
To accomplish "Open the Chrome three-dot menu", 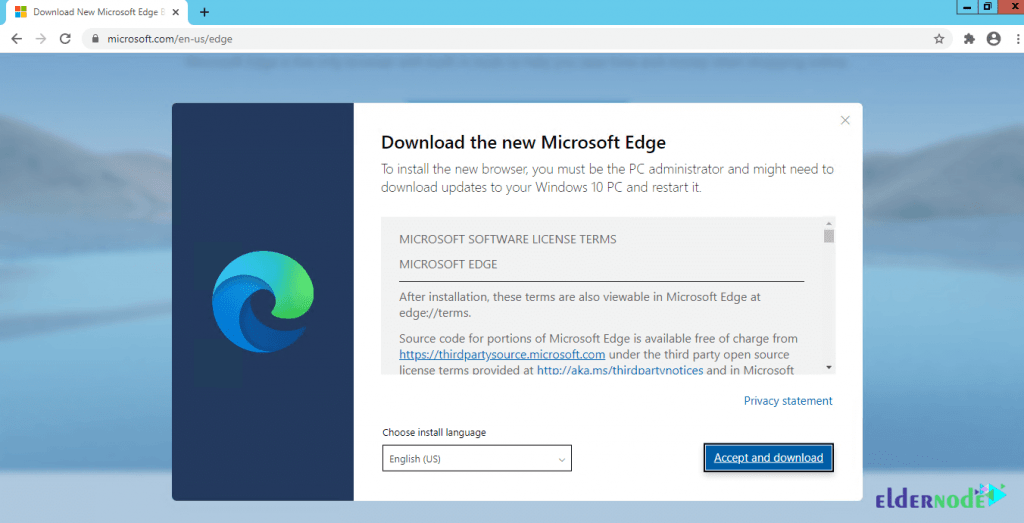I will pyautogui.click(x=1018, y=39).
